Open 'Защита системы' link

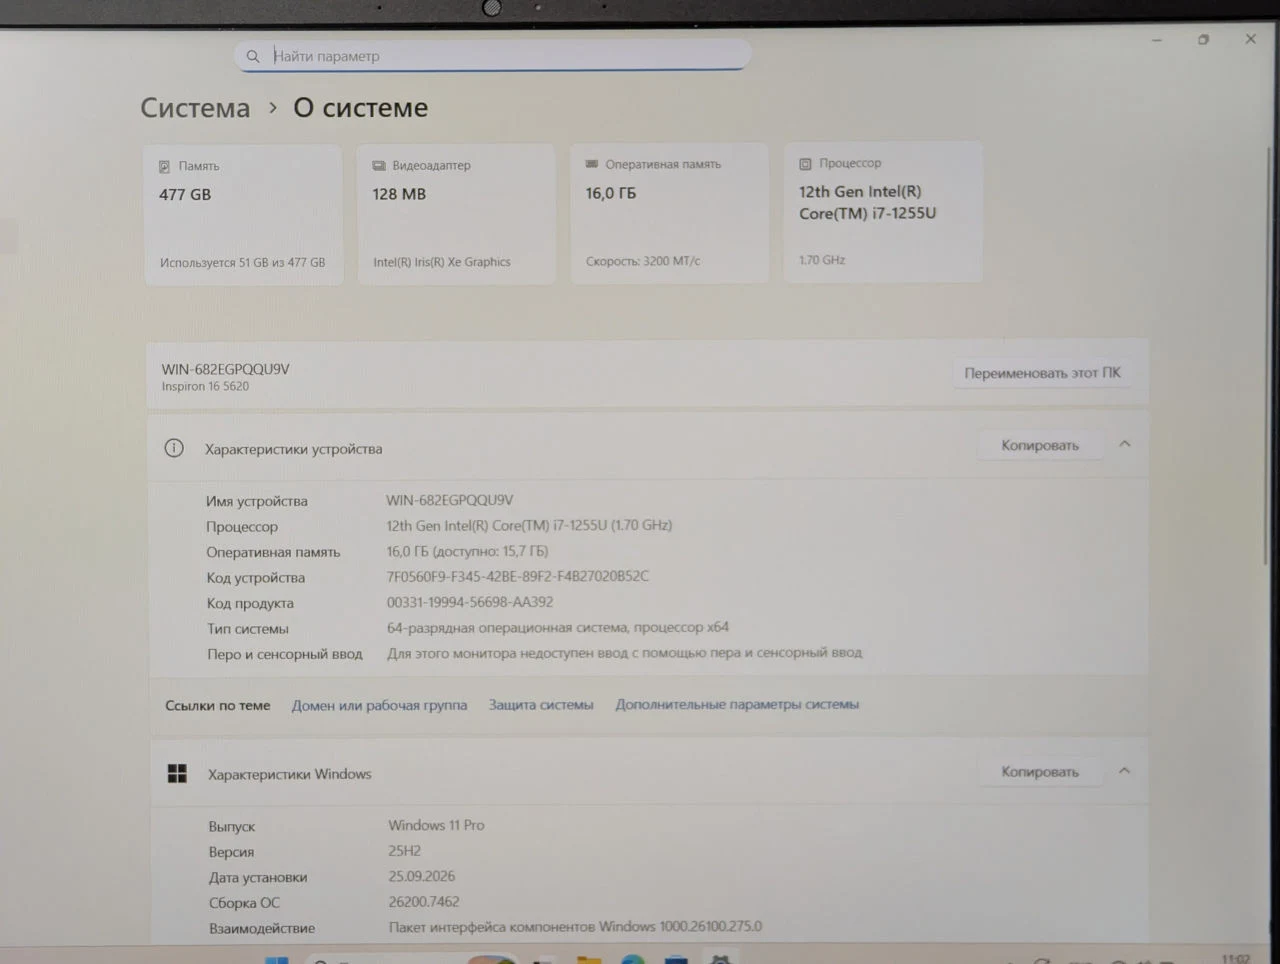(x=541, y=705)
